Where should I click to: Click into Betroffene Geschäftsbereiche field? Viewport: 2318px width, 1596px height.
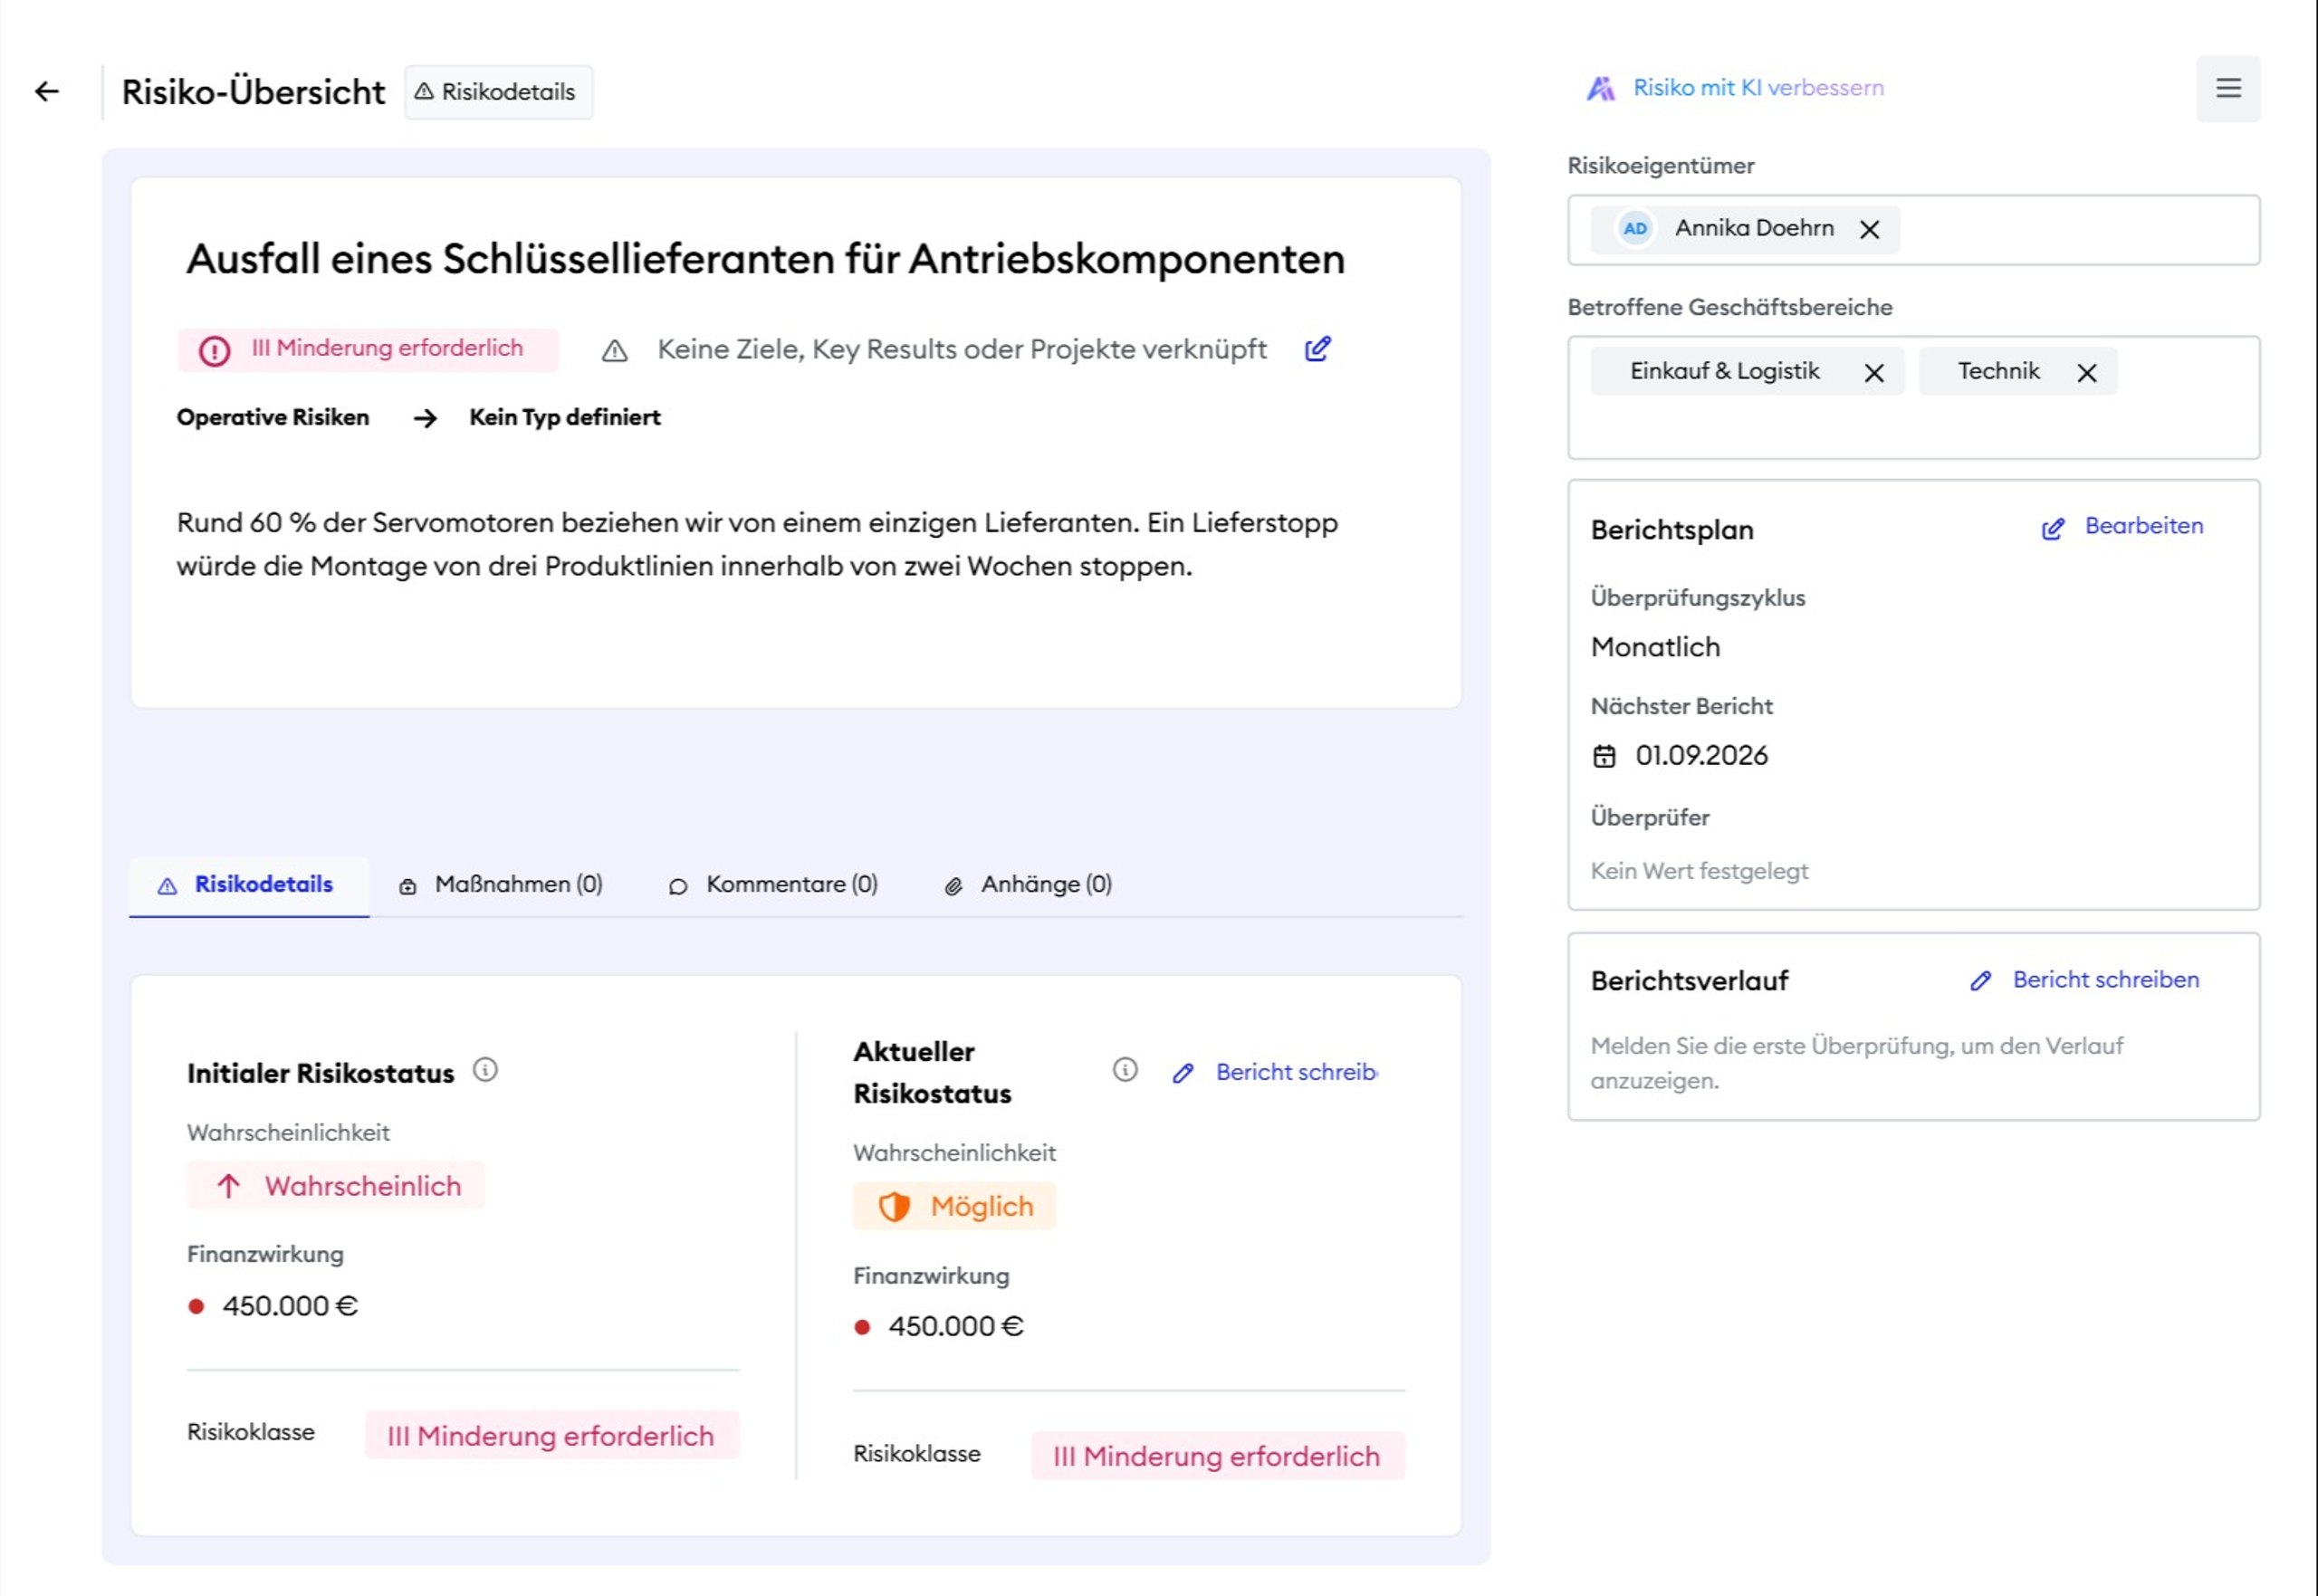point(1913,398)
